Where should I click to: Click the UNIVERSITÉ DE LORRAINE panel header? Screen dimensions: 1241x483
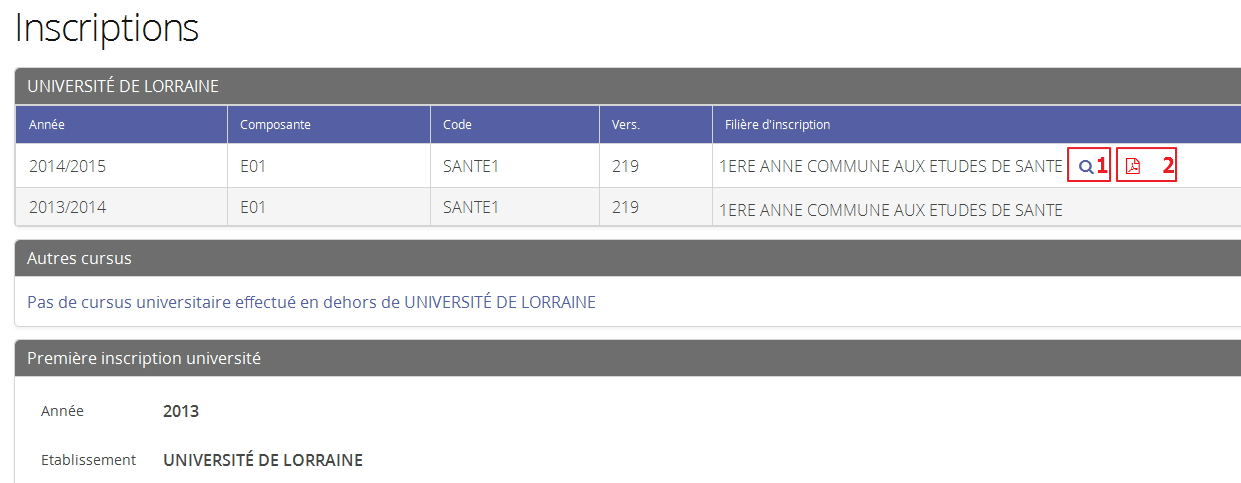click(x=123, y=87)
